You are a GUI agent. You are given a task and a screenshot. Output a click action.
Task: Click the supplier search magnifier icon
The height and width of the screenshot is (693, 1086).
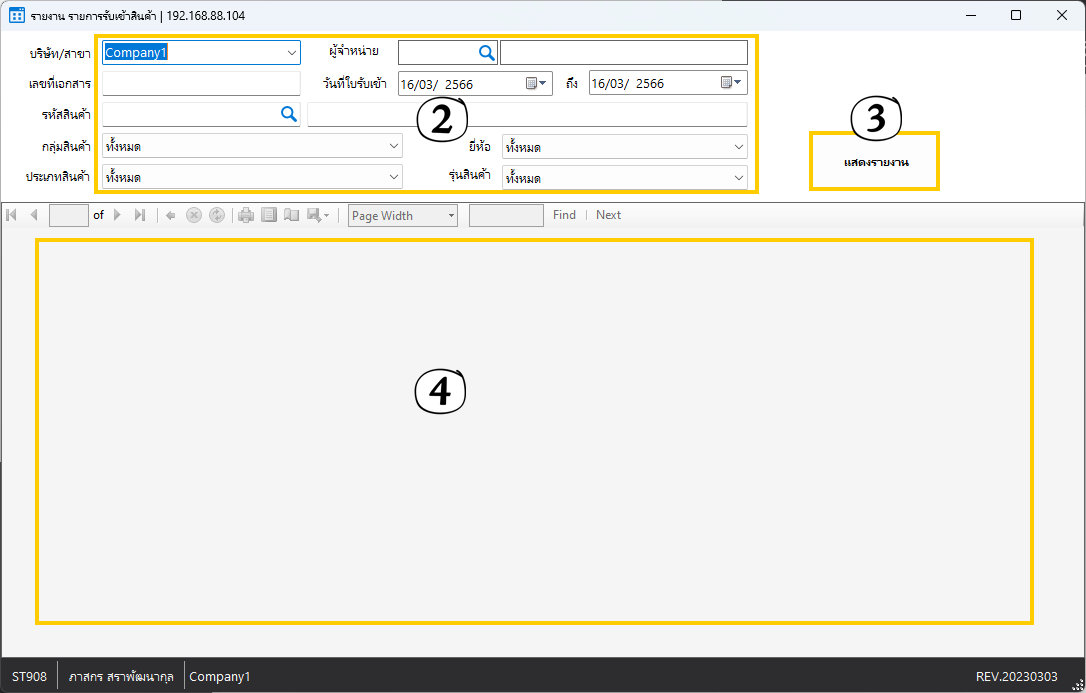coord(486,53)
